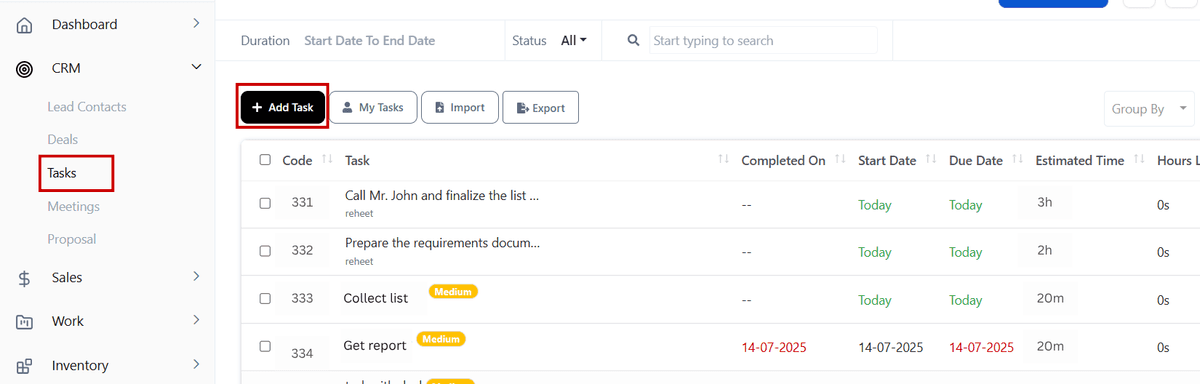Expand the Dashboard menu chevron
The image size is (1200, 384).
[196, 23]
